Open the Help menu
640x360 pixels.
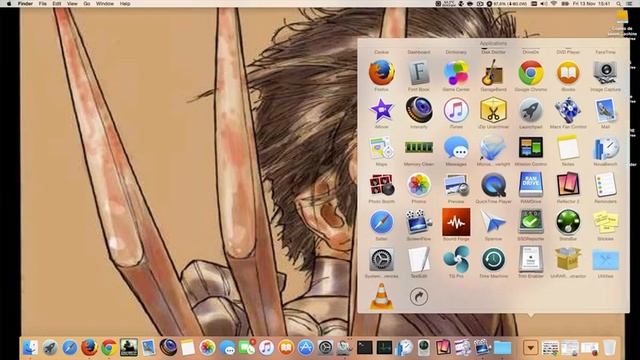coord(125,4)
